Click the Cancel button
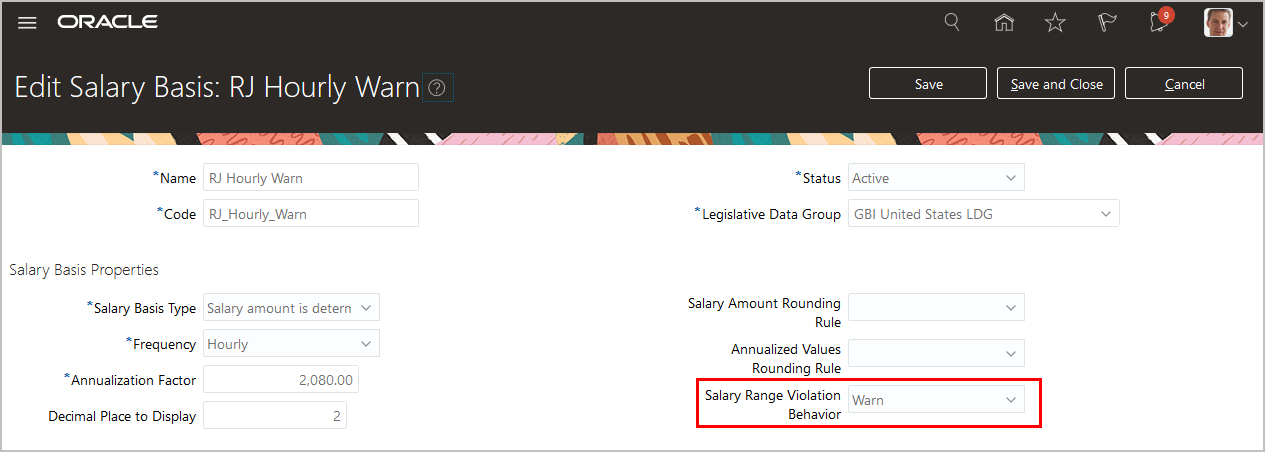1265x452 pixels. tap(1184, 84)
